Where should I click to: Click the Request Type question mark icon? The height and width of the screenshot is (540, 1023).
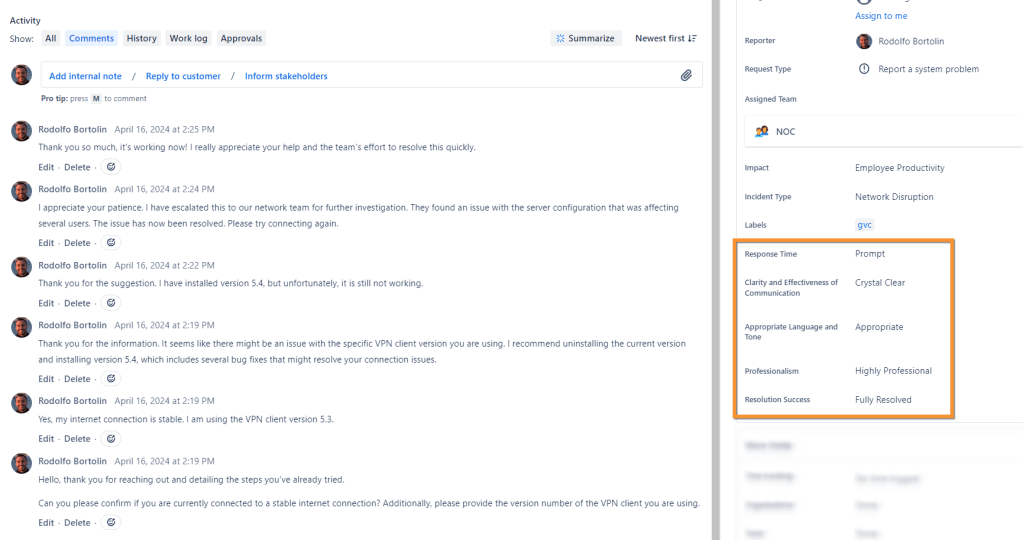tap(864, 69)
